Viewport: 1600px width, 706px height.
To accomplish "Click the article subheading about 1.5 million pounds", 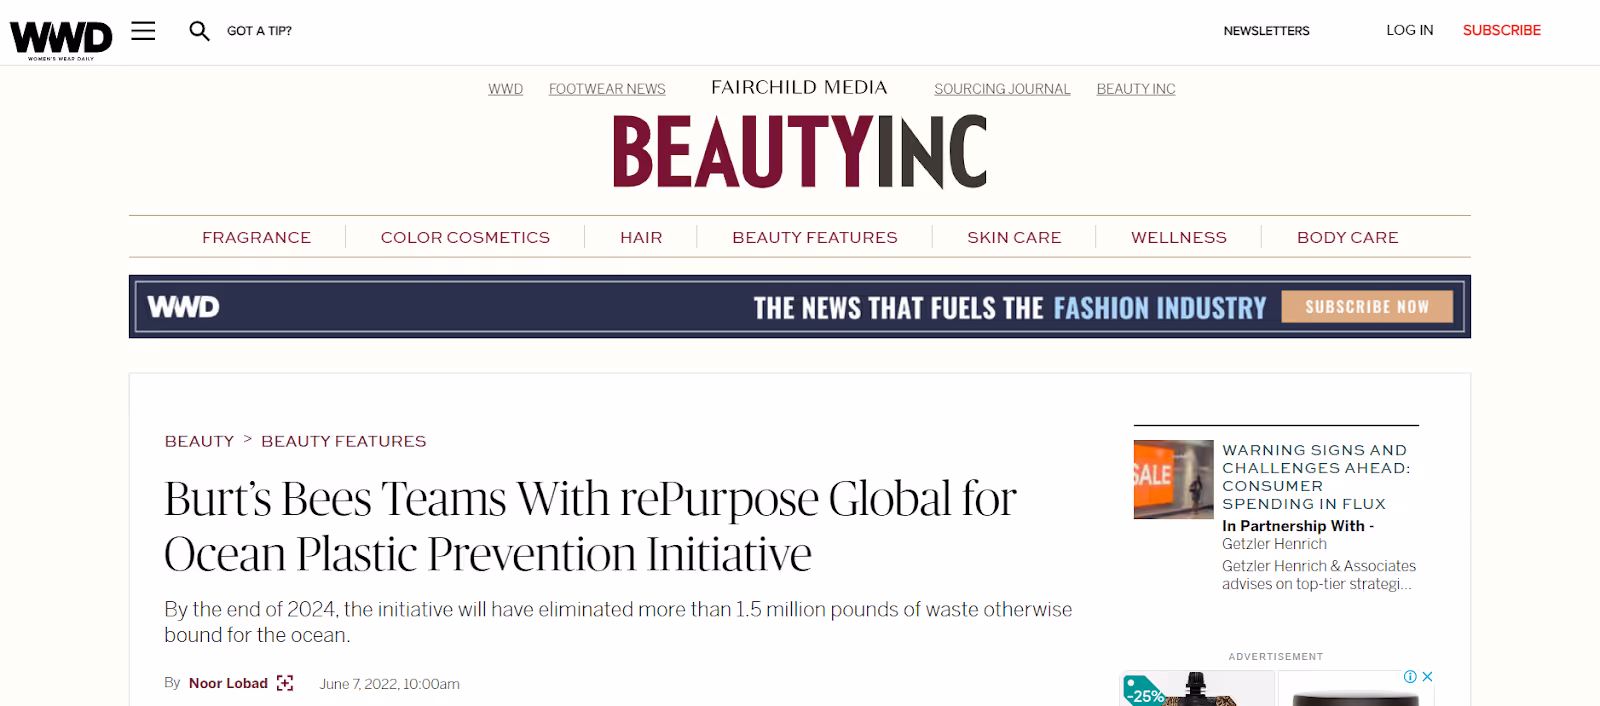I will point(618,622).
